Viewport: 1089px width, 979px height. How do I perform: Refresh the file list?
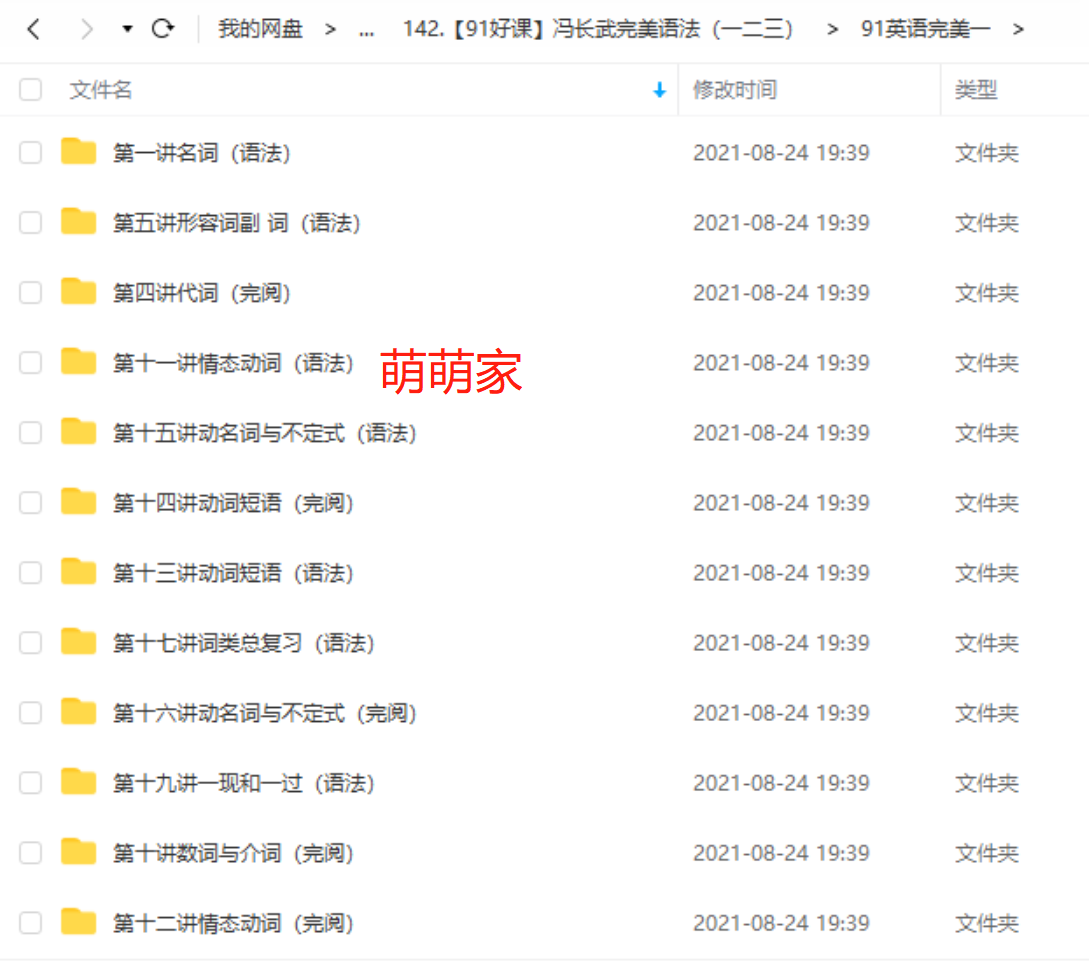click(163, 29)
